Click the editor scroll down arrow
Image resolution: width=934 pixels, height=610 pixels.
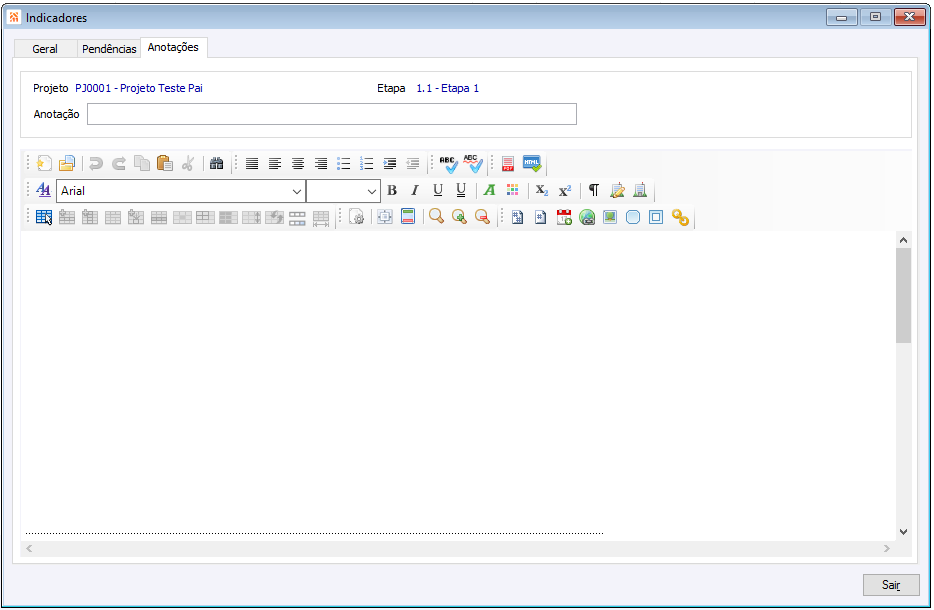point(904,532)
